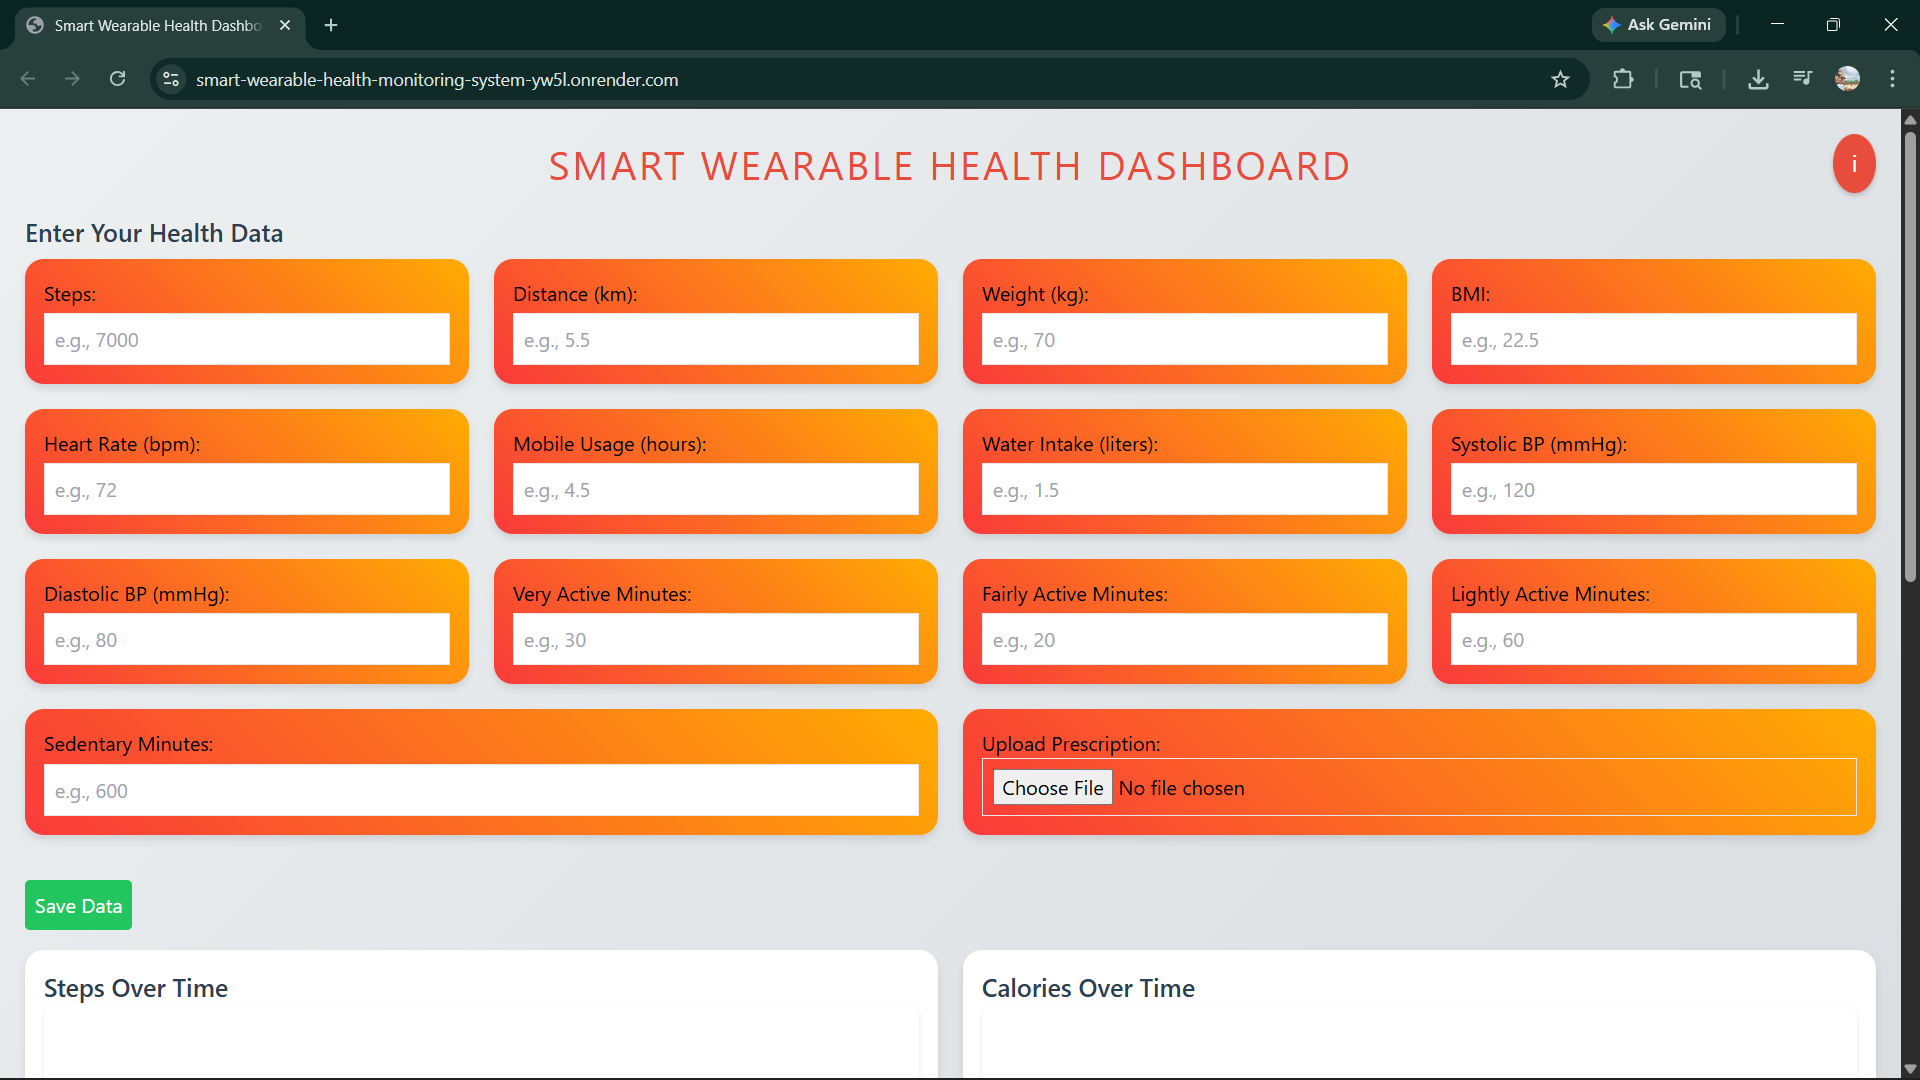Focus the Systolic BP input field
The width and height of the screenshot is (1920, 1080).
1654,490
